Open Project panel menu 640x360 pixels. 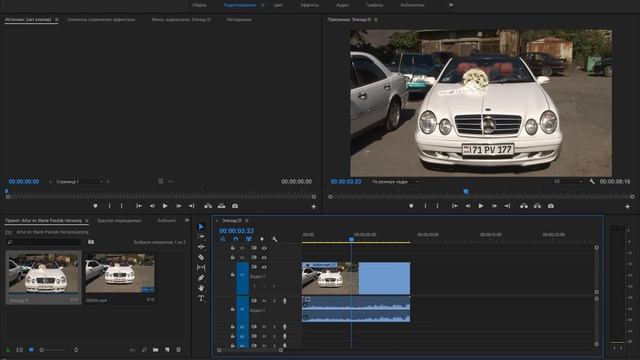click(87, 221)
